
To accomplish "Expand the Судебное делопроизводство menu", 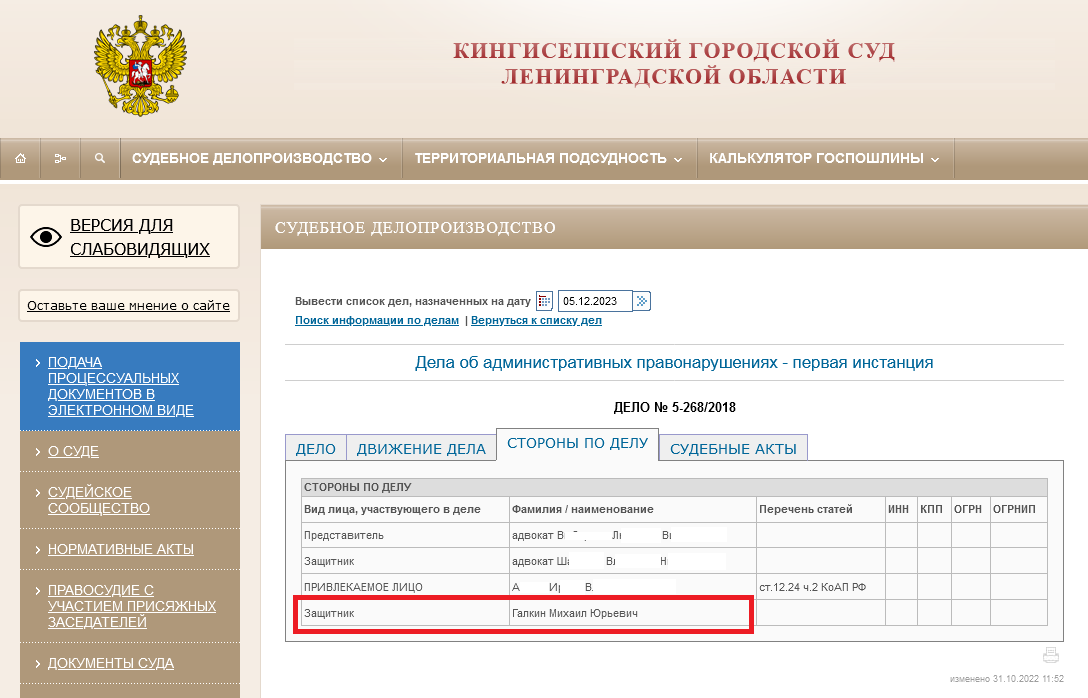I will (x=260, y=158).
